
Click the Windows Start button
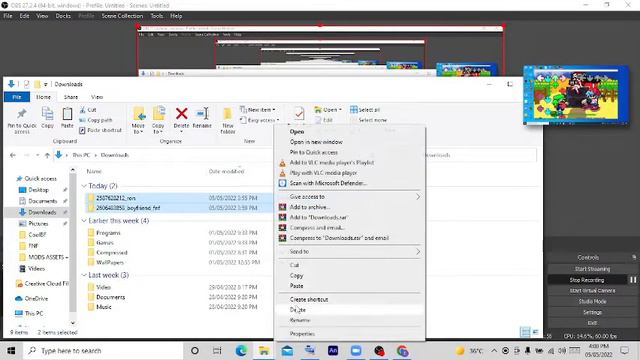pos(11,351)
